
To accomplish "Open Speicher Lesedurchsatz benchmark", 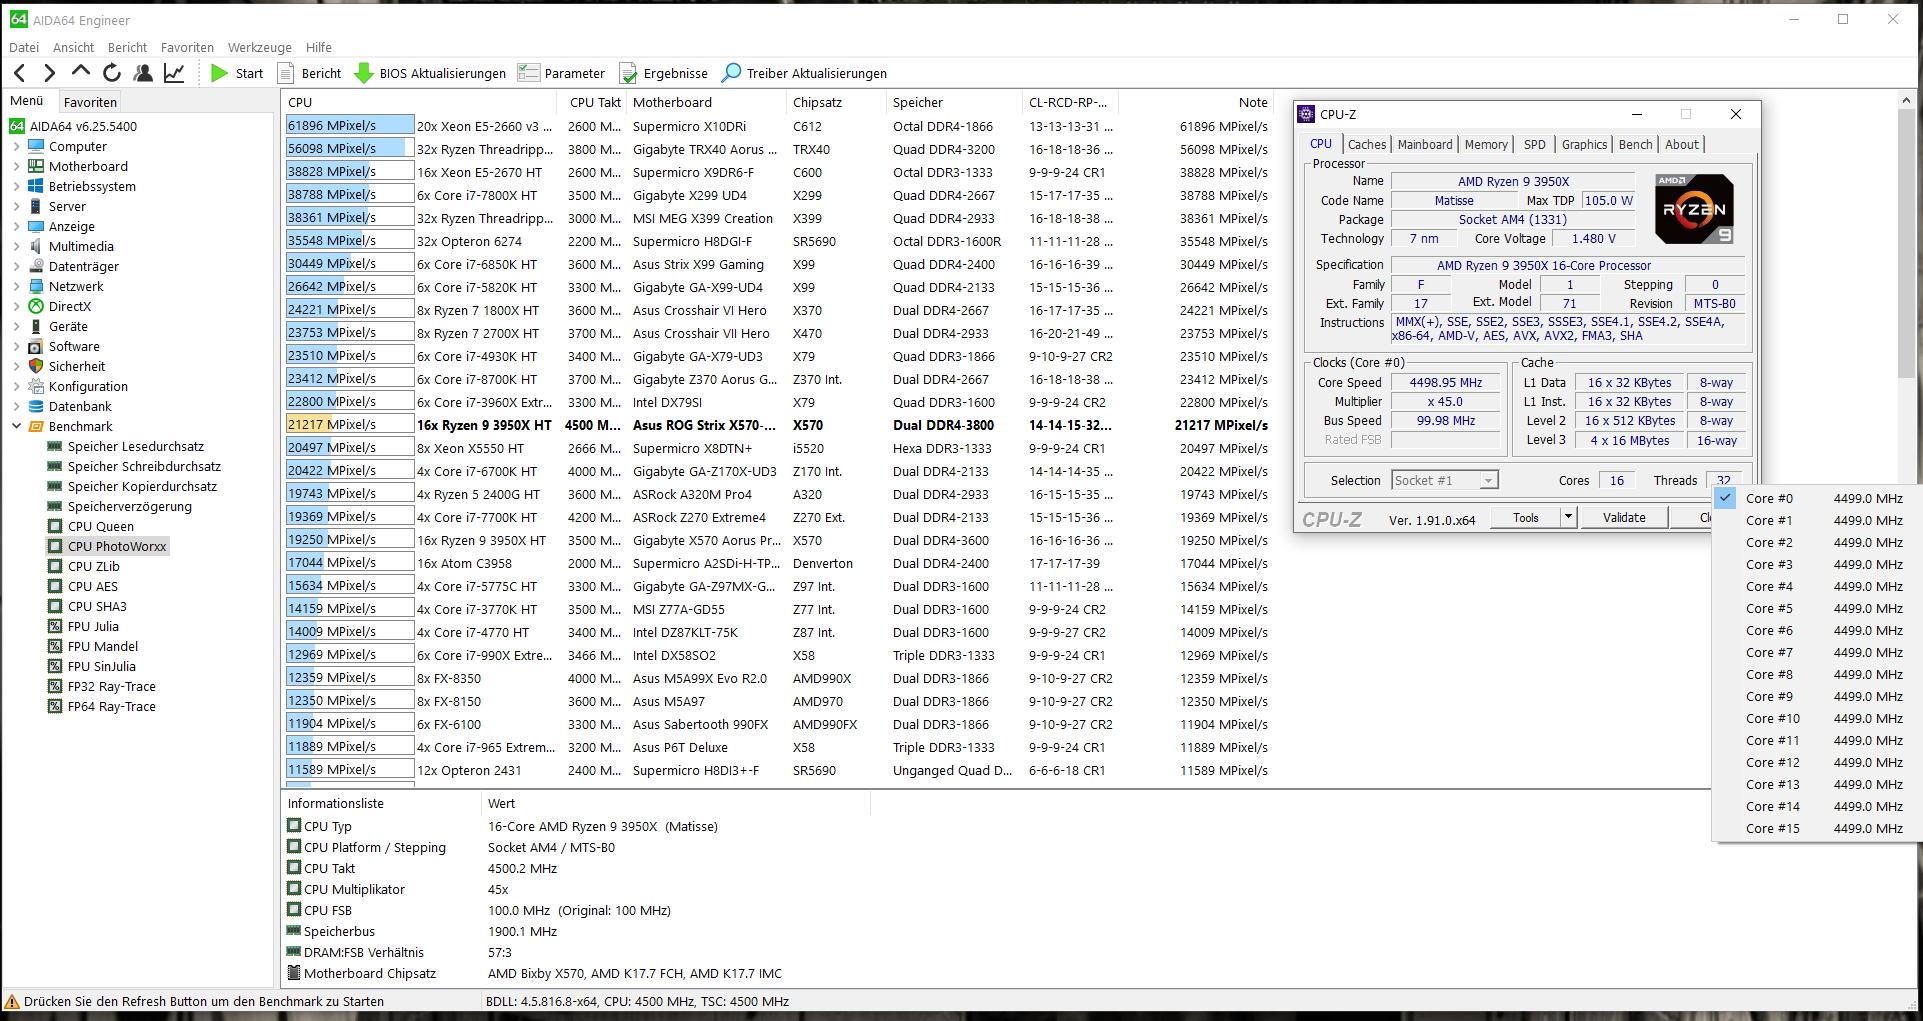I will (x=135, y=446).
